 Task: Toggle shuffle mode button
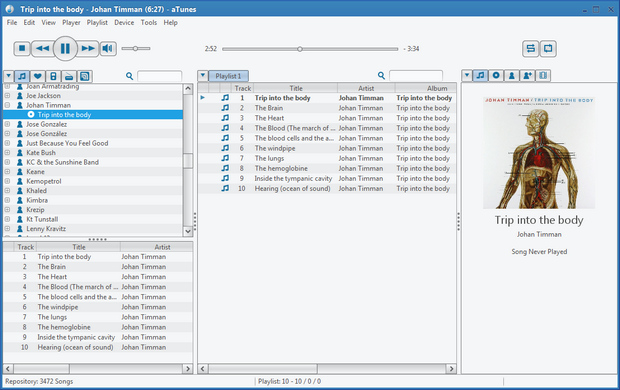tap(530, 49)
